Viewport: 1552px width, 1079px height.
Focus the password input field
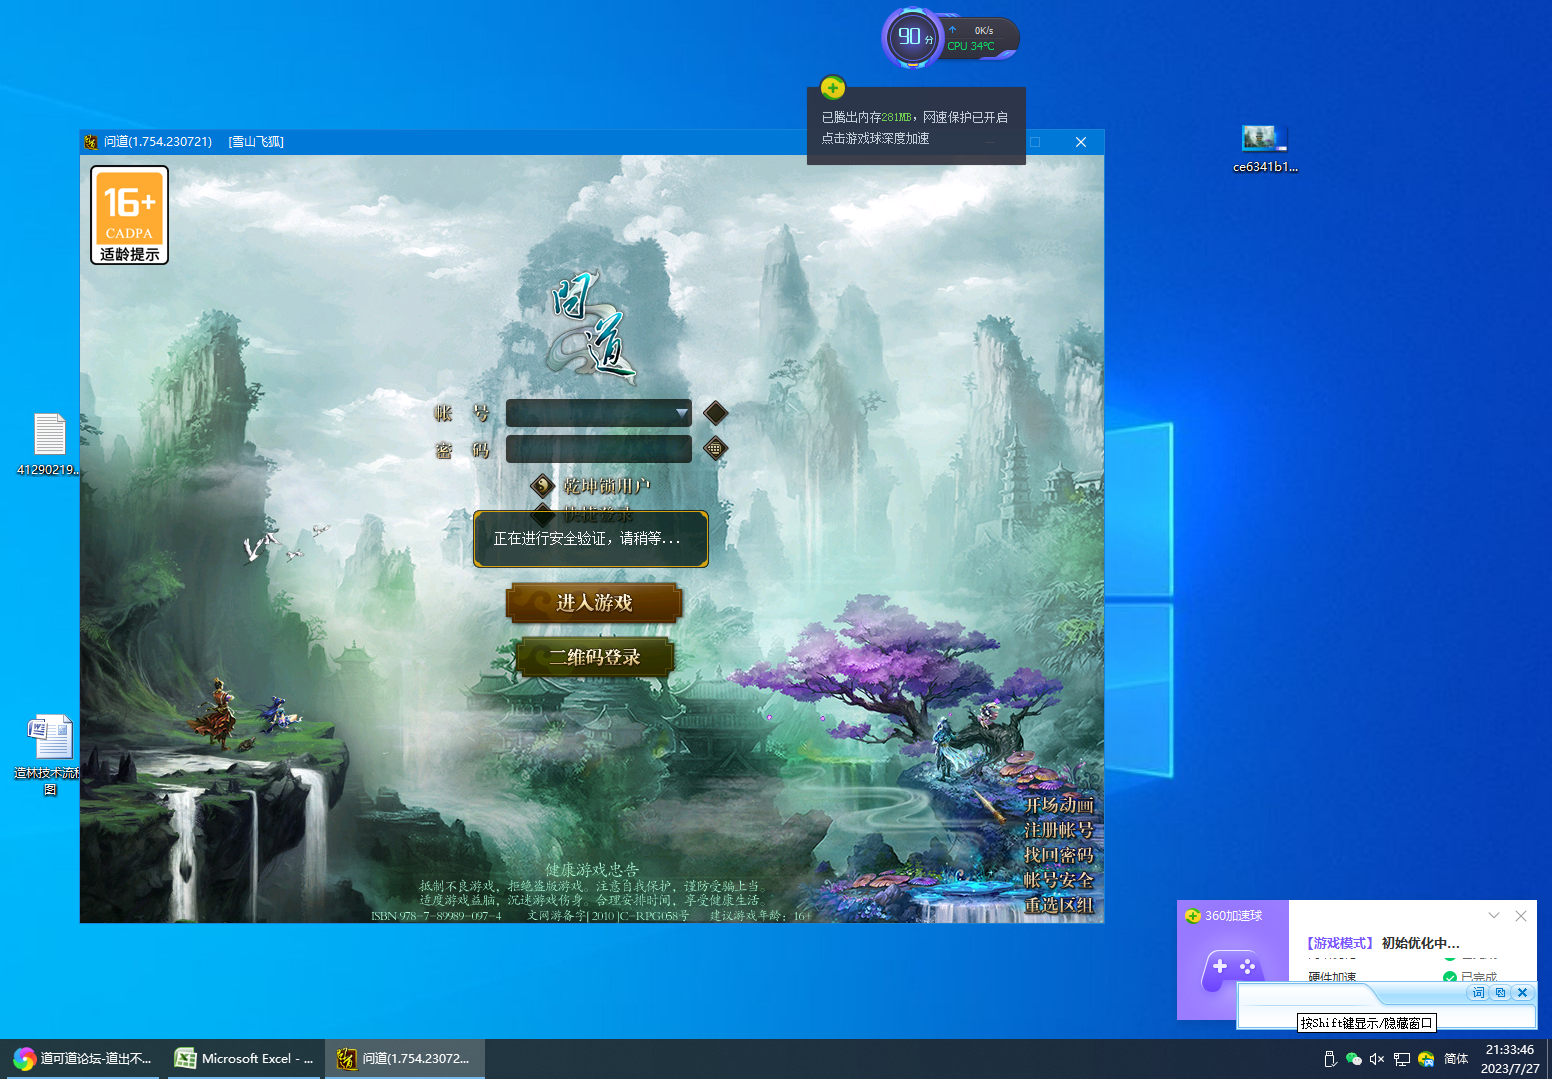coord(598,449)
